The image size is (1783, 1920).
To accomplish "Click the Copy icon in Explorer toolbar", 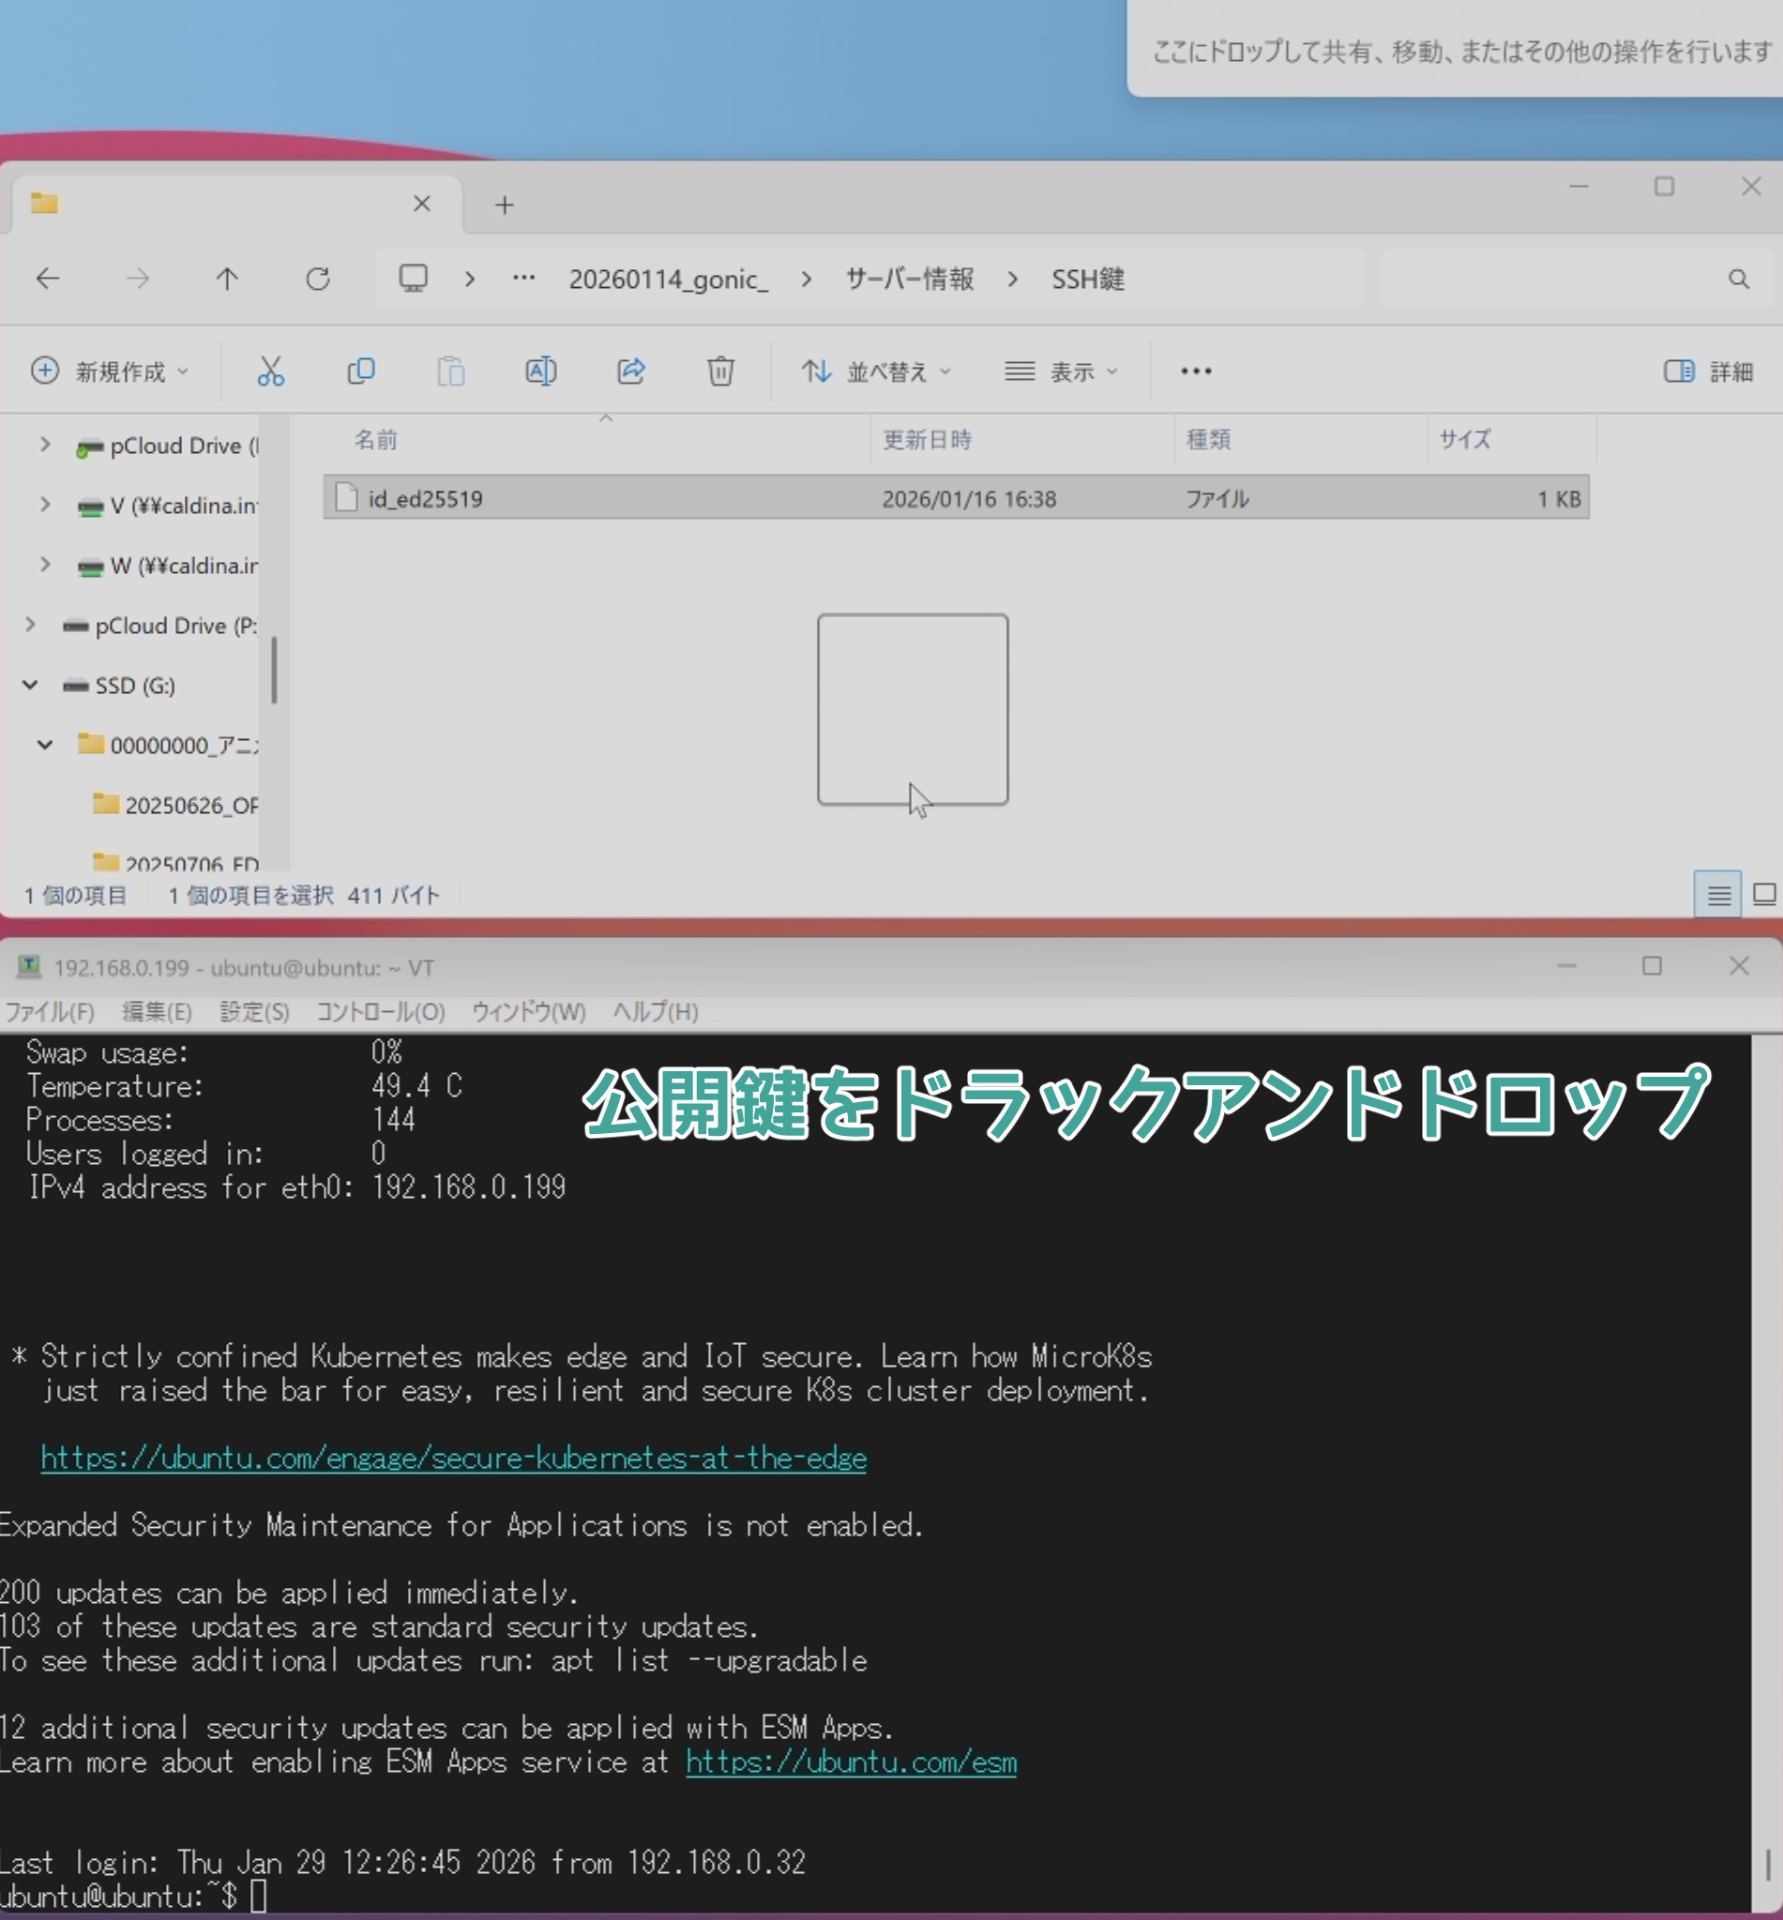I will [x=360, y=372].
